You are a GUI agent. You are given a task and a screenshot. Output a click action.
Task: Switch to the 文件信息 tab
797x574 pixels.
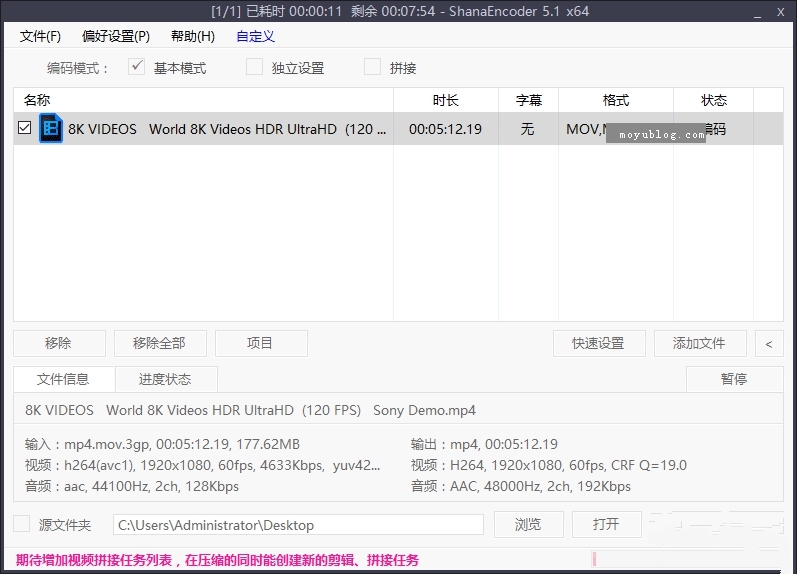[64, 379]
